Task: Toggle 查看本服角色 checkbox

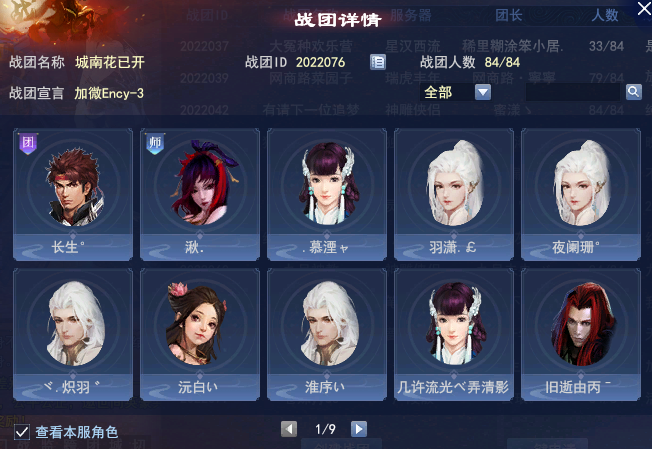Action: pos(22,432)
